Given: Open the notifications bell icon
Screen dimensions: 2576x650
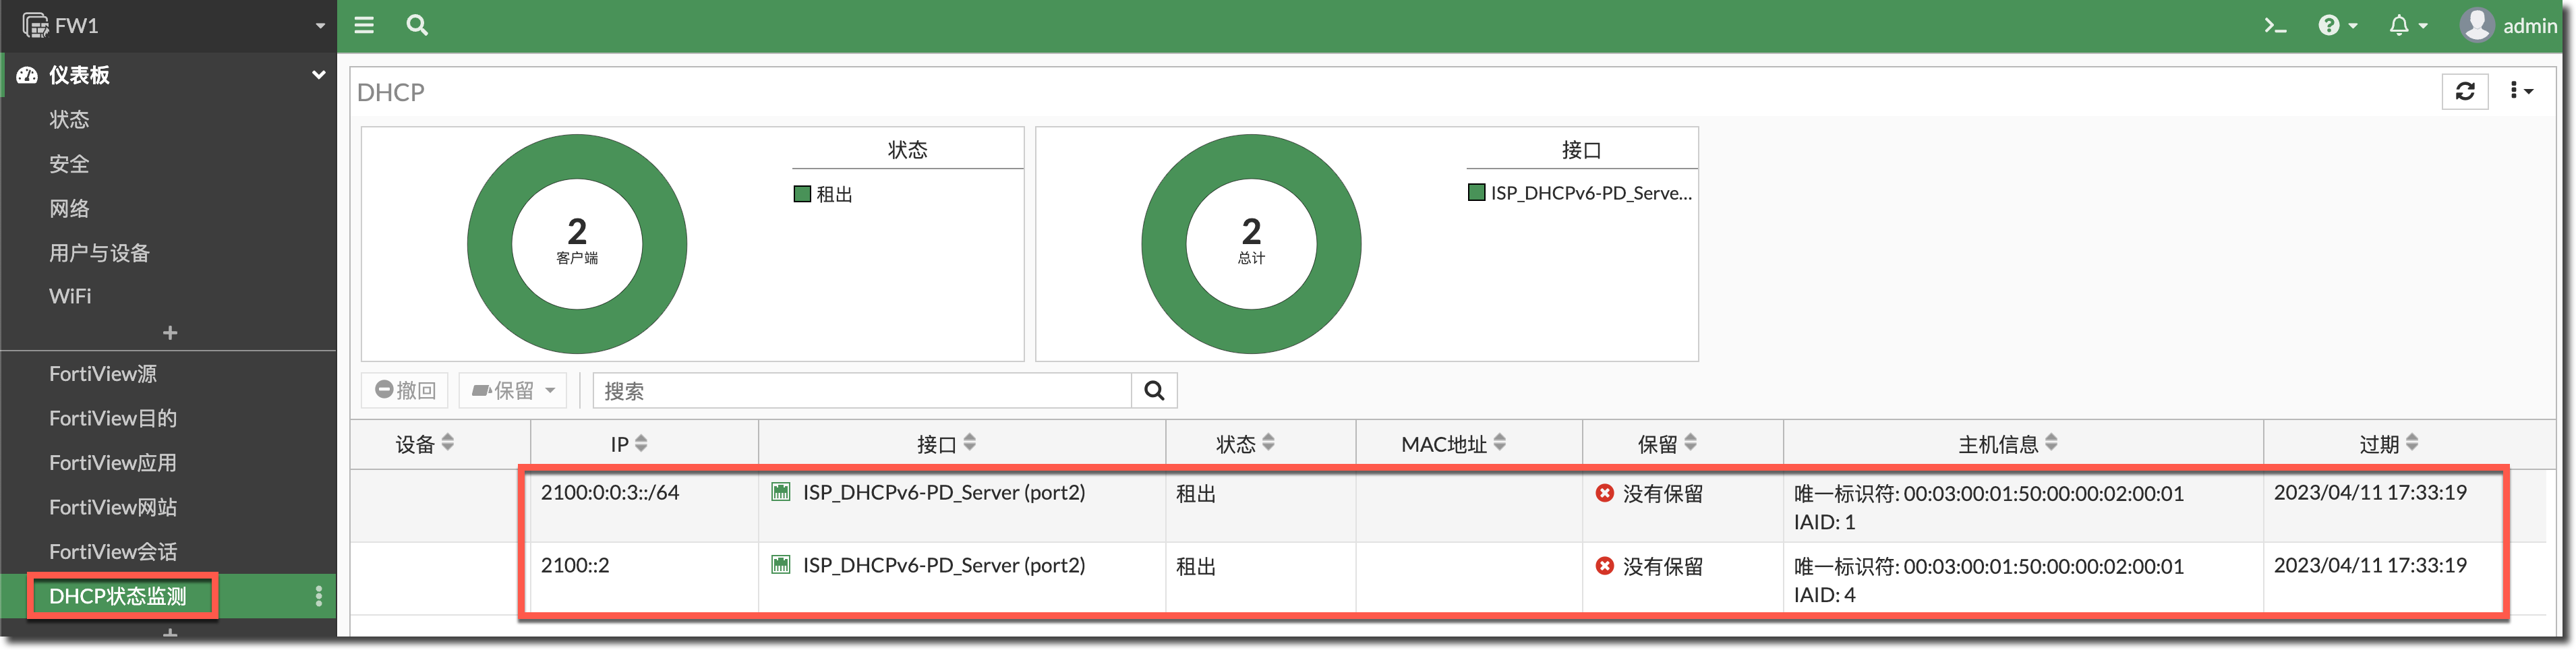Looking at the screenshot, I should point(2406,26).
